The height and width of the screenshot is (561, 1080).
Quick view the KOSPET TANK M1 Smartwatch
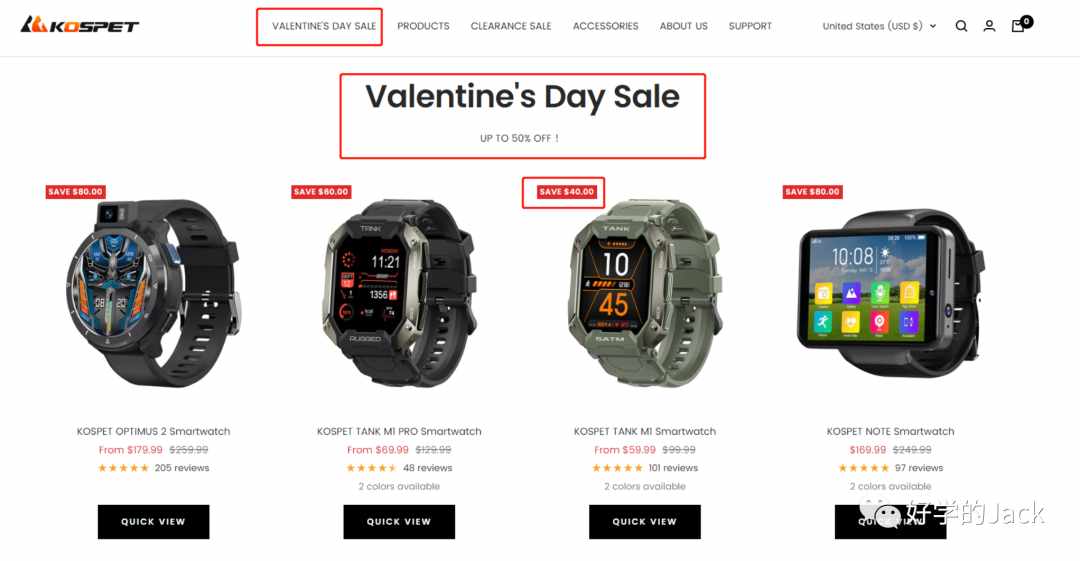[645, 522]
